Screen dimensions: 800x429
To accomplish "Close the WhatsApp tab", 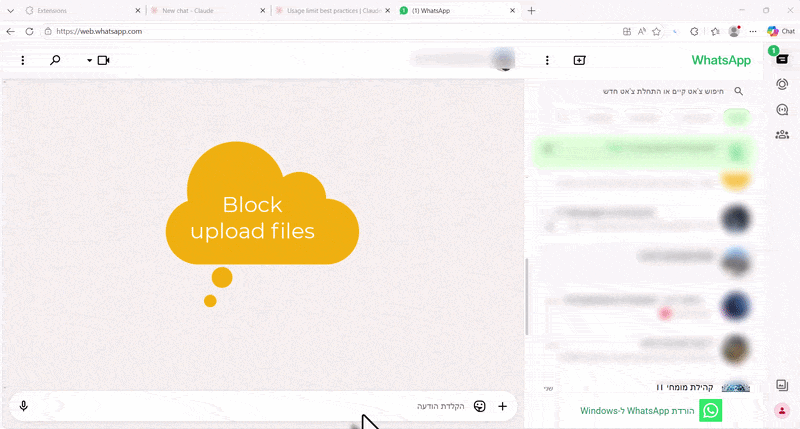I will point(513,11).
